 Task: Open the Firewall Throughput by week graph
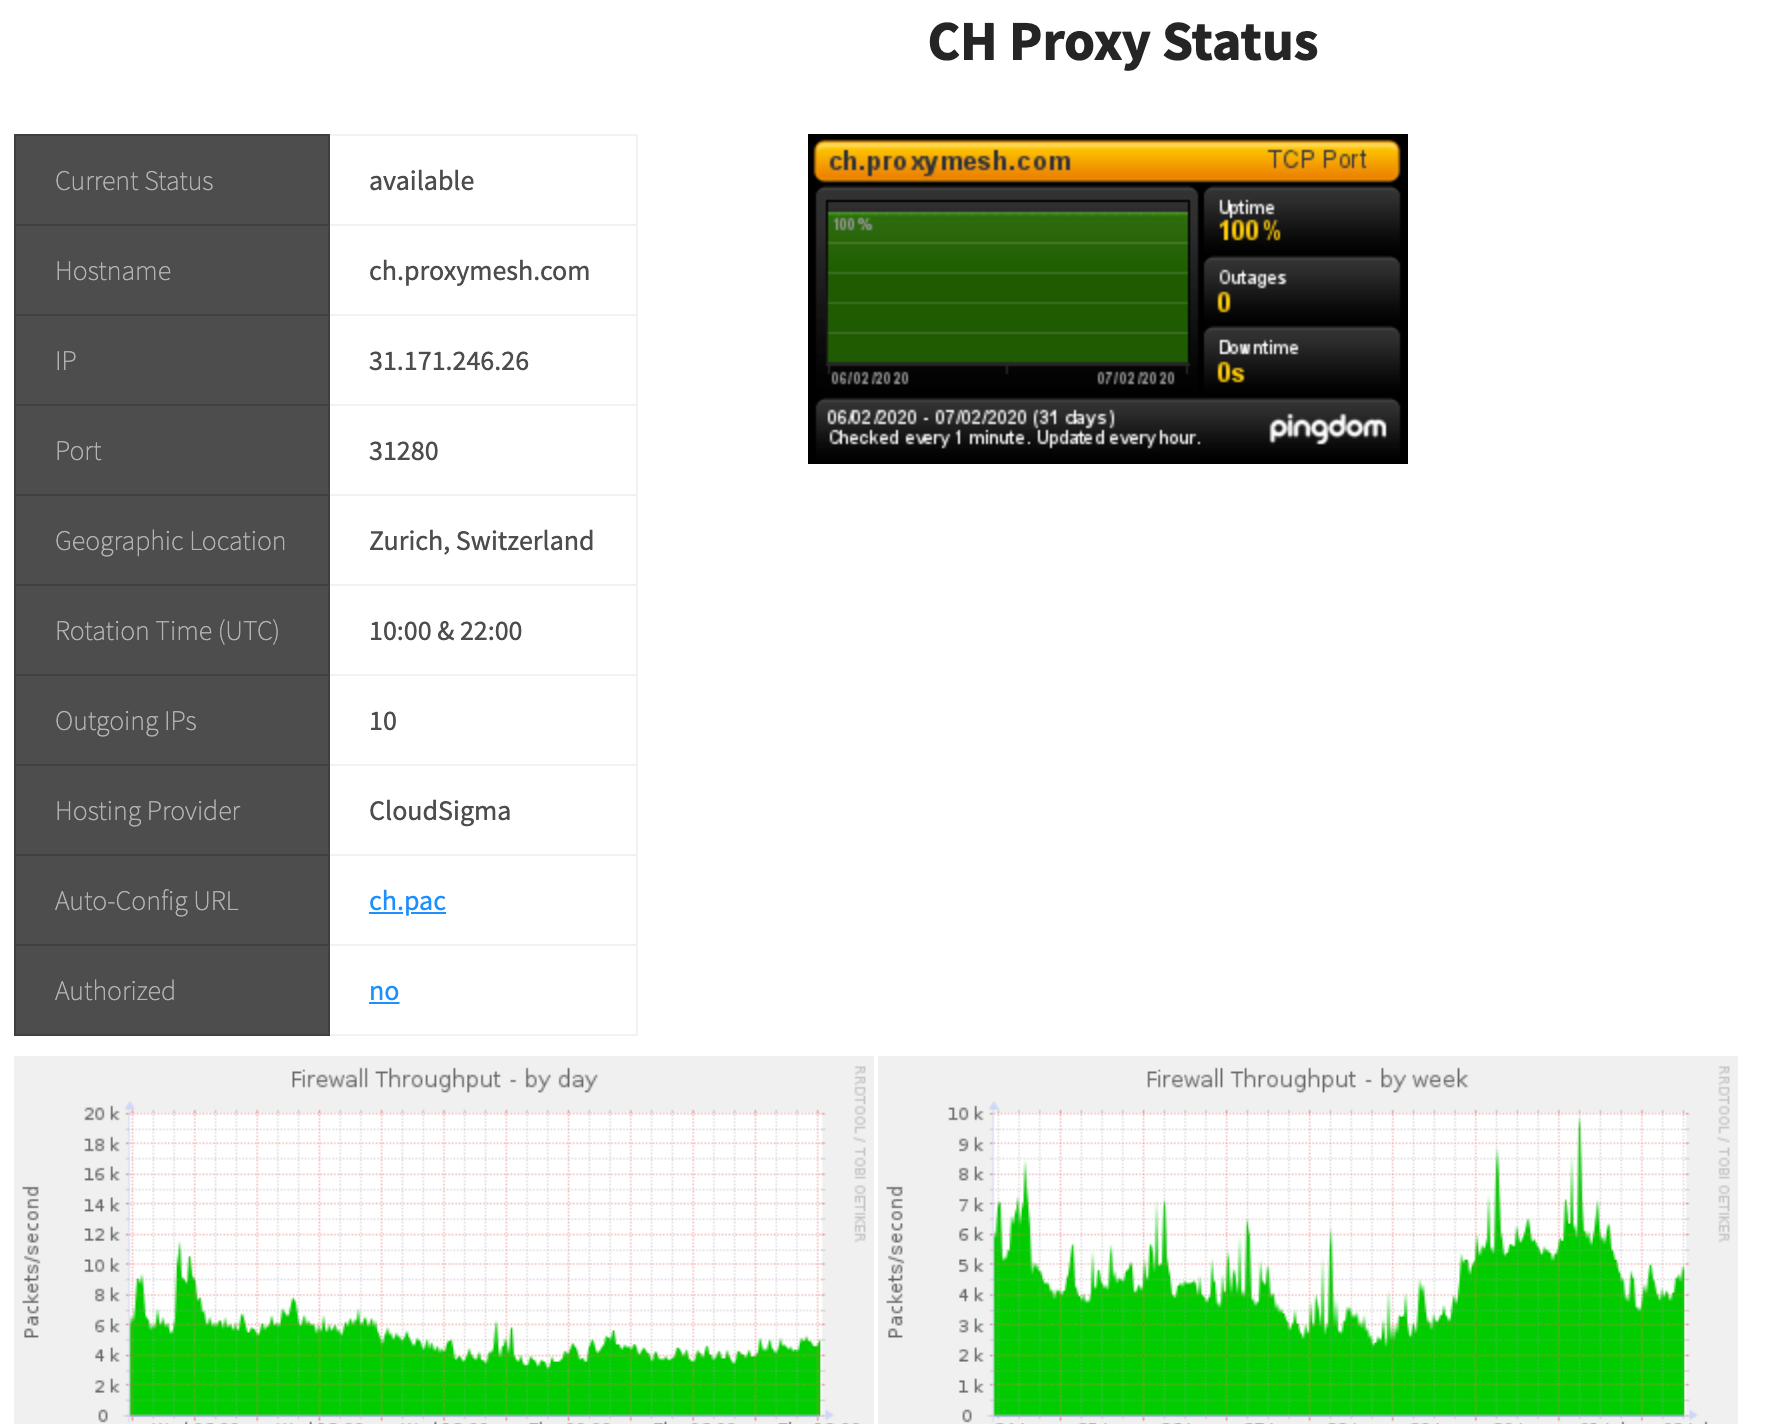tap(1307, 1240)
